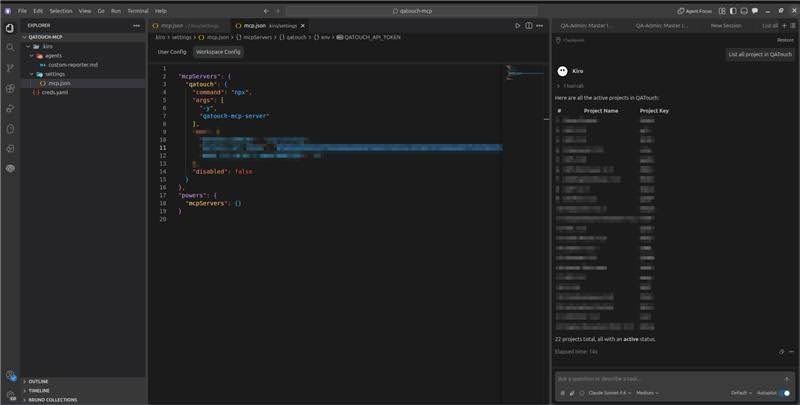Image resolution: width=800 pixels, height=405 pixels.
Task: Open the Go menu
Action: coord(101,11)
